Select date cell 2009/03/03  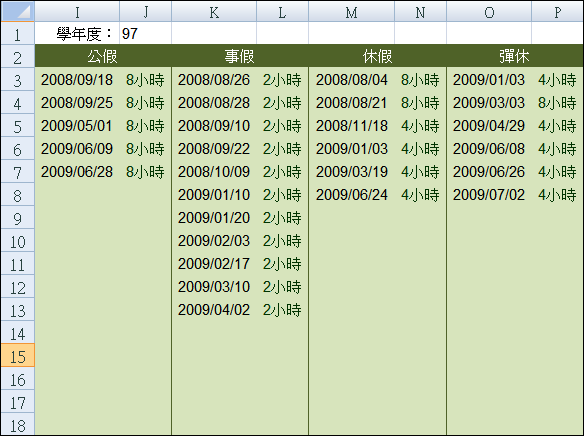[x=489, y=103]
